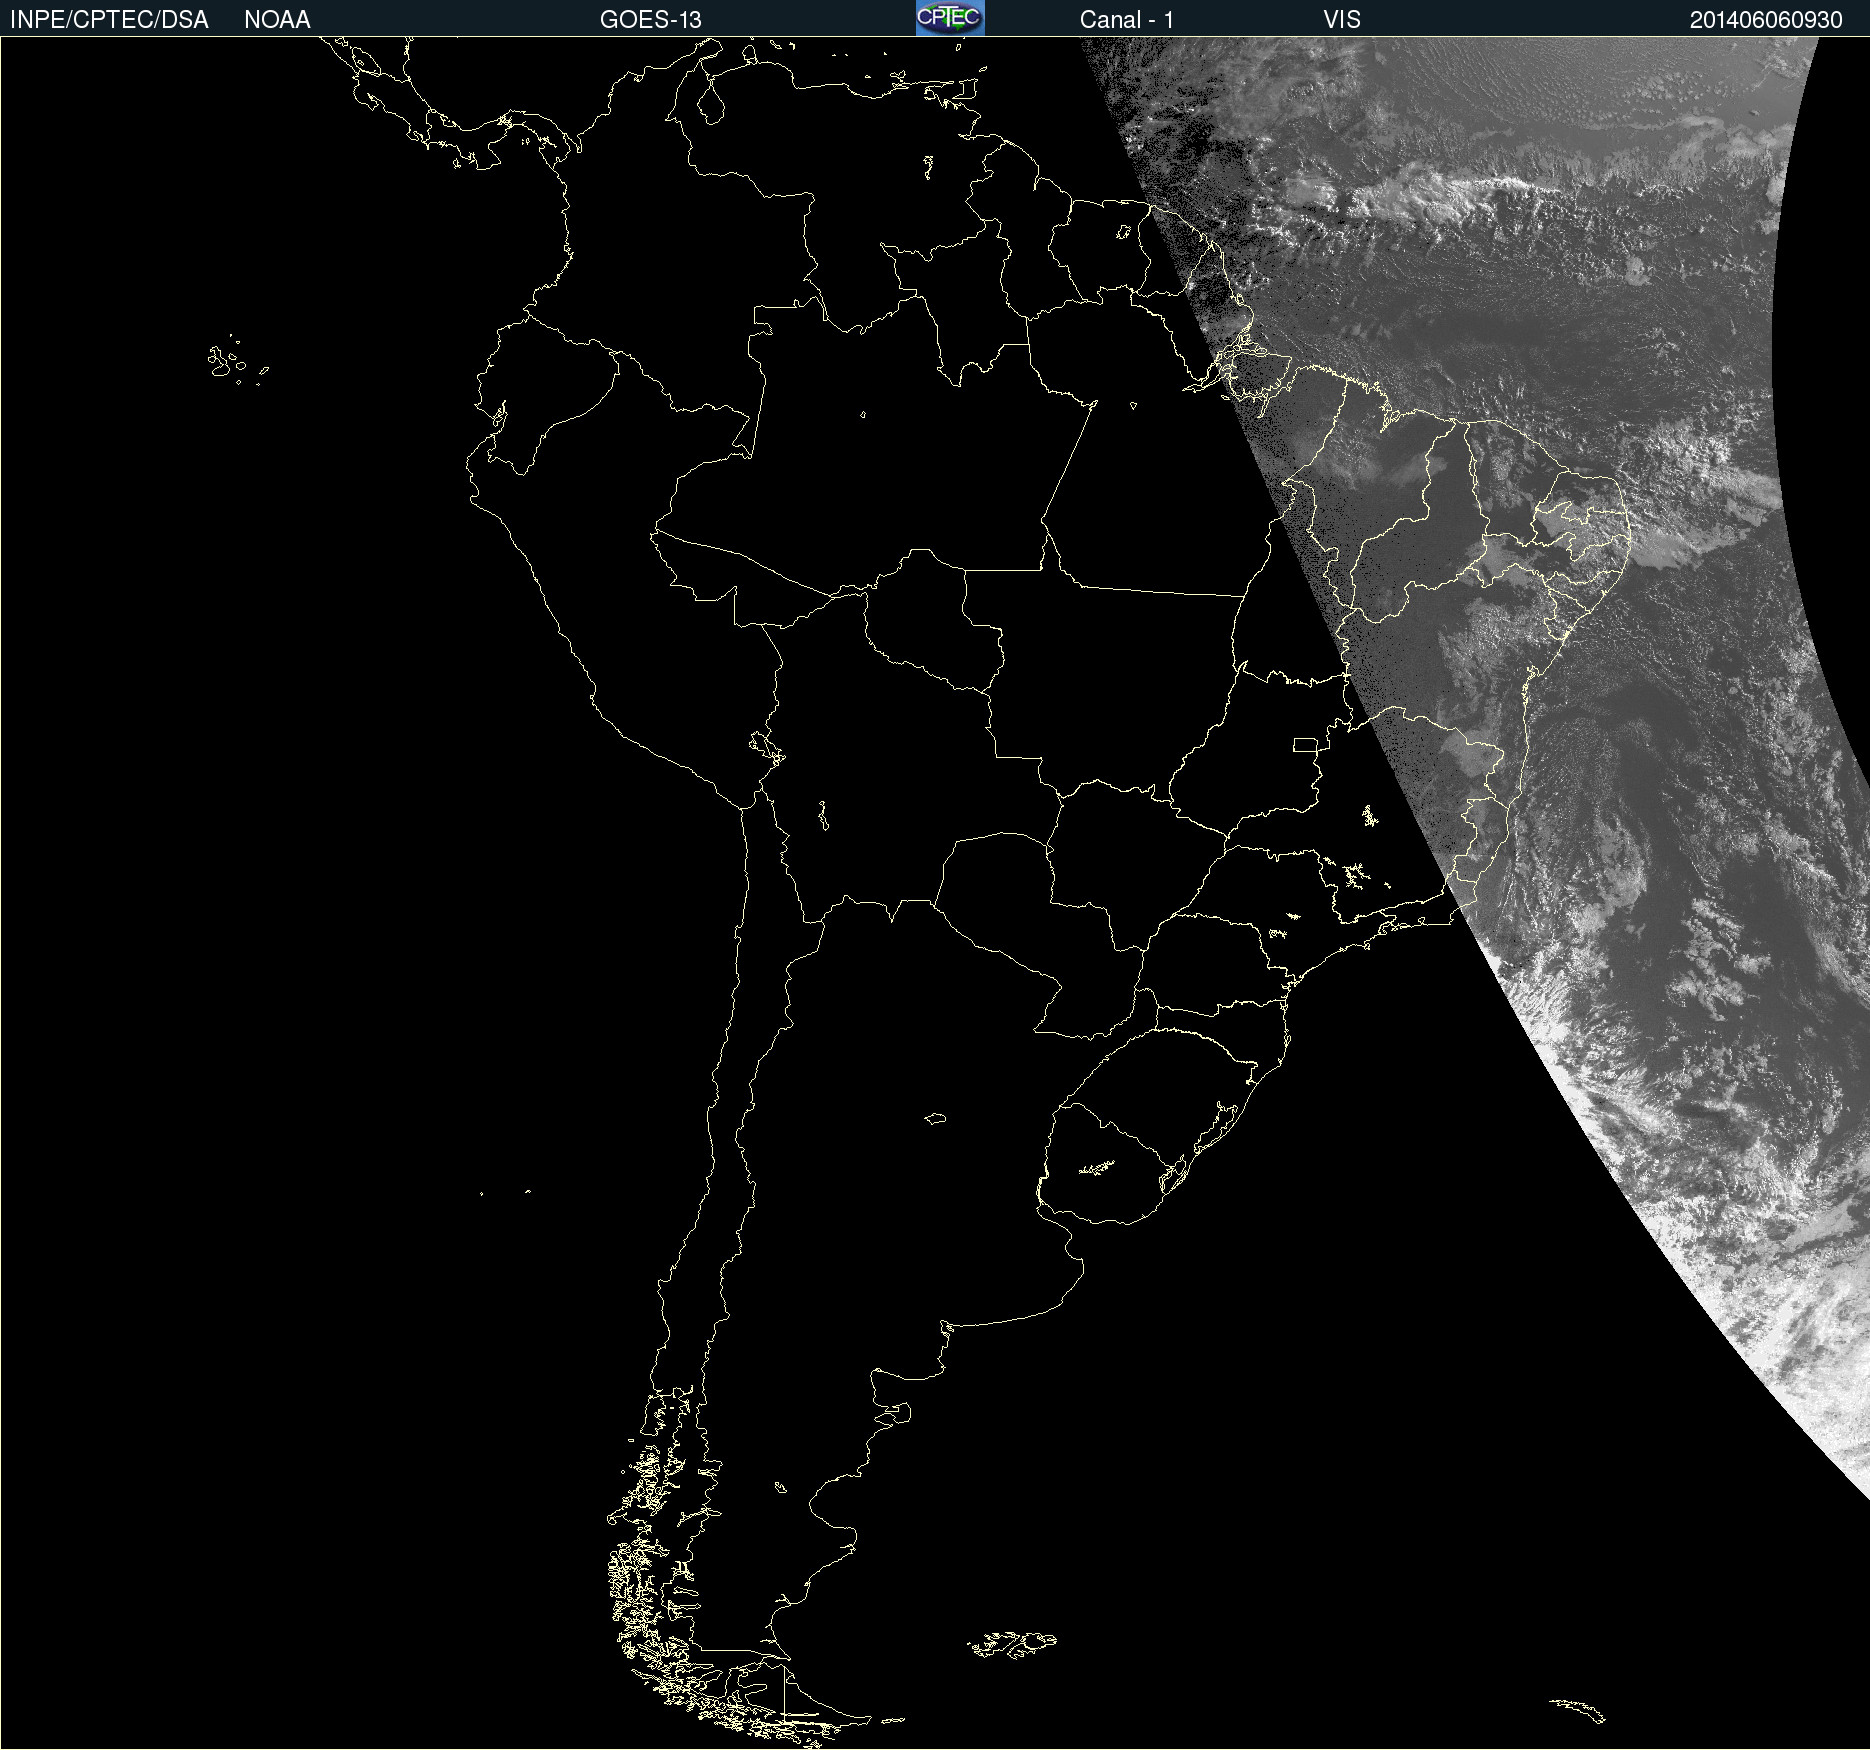
Task: Click the 201406060930 timestamp
Action: point(1766,20)
